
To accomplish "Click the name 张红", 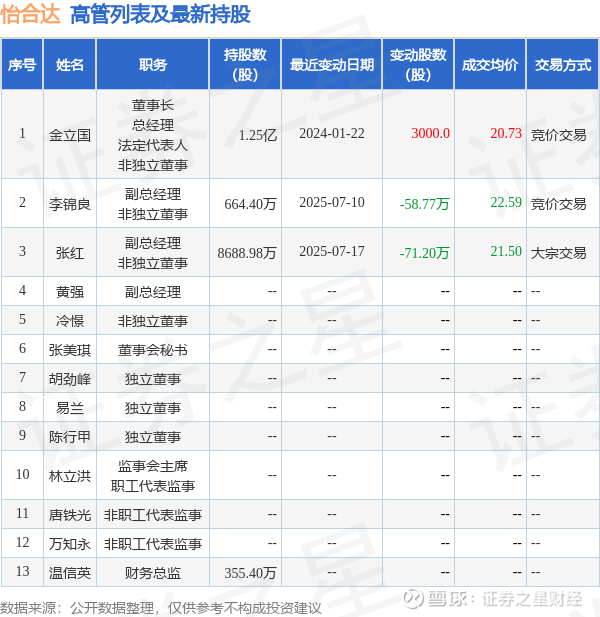I will point(70,253).
